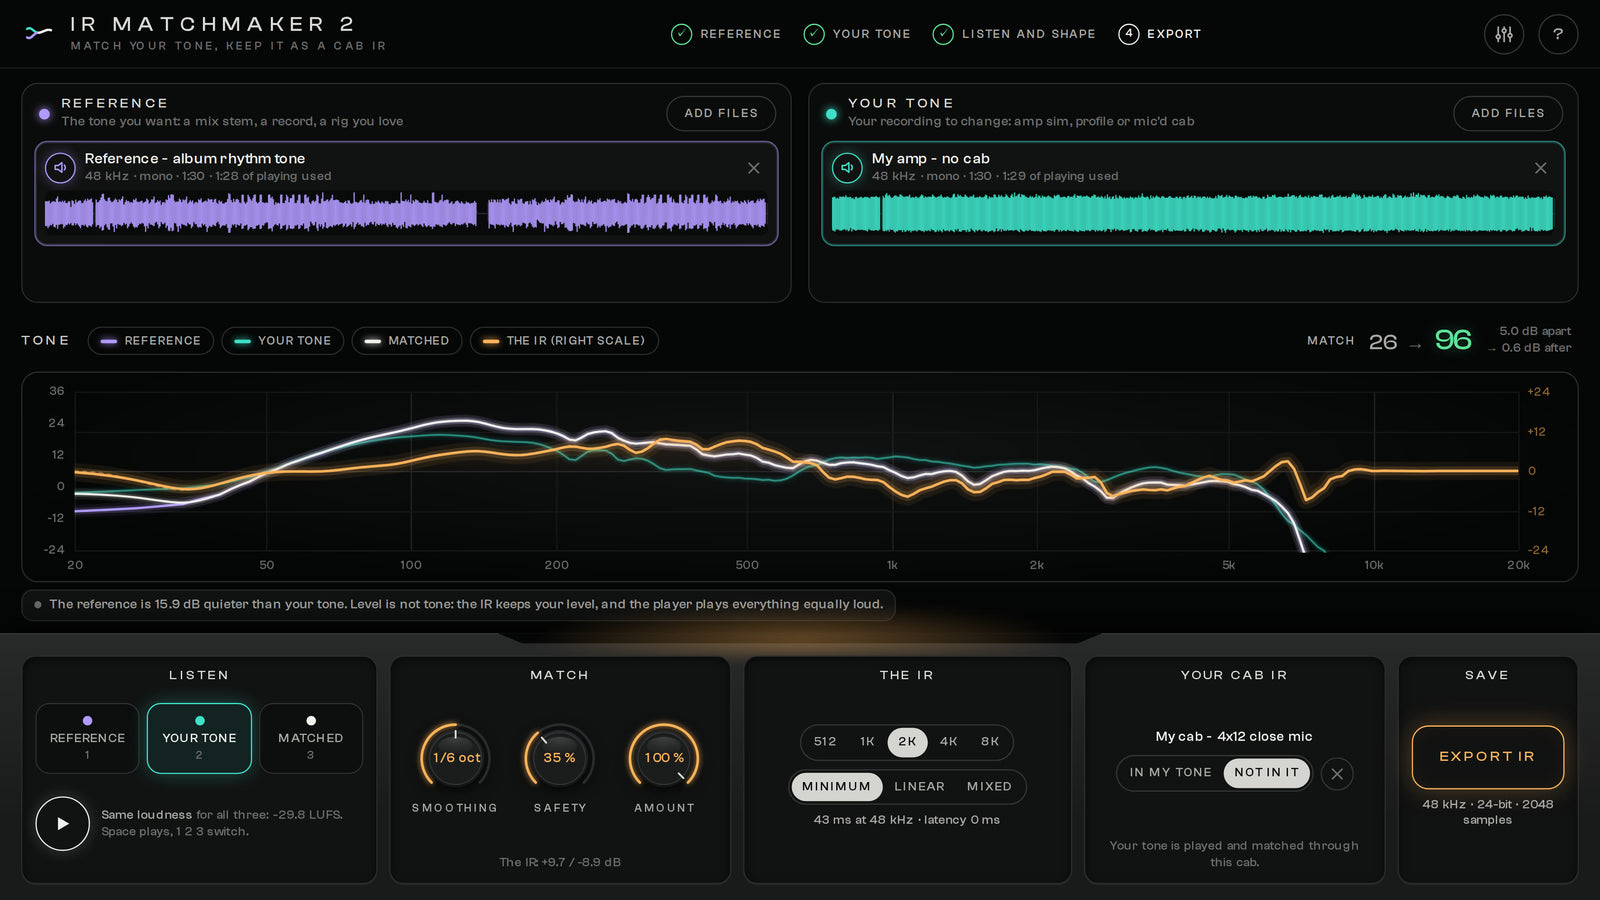This screenshot has width=1600, height=900.
Task: Click the reference waveform thumbnail
Action: tap(406, 213)
